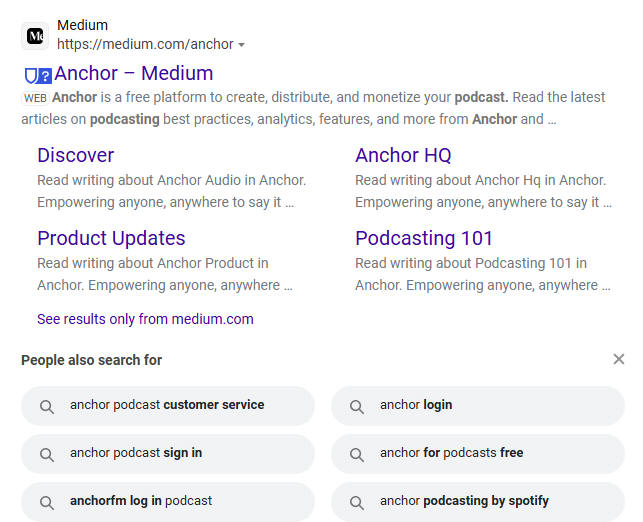Click magnifier icon beside anchor login
The height and width of the screenshot is (522, 643).
click(357, 407)
